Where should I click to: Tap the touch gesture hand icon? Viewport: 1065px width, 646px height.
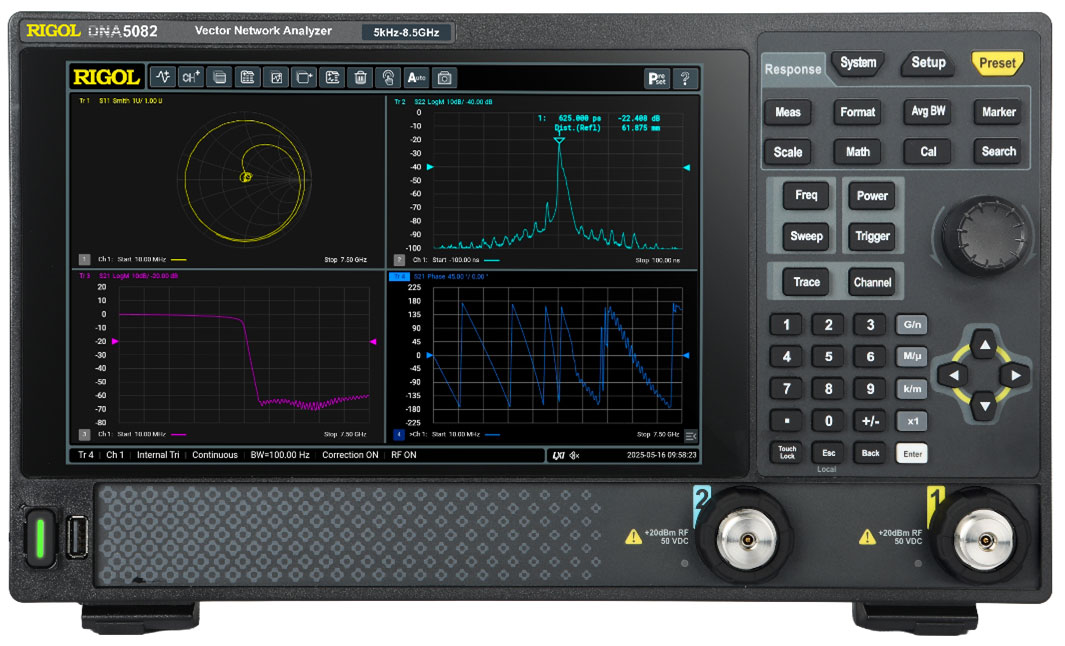click(x=389, y=77)
